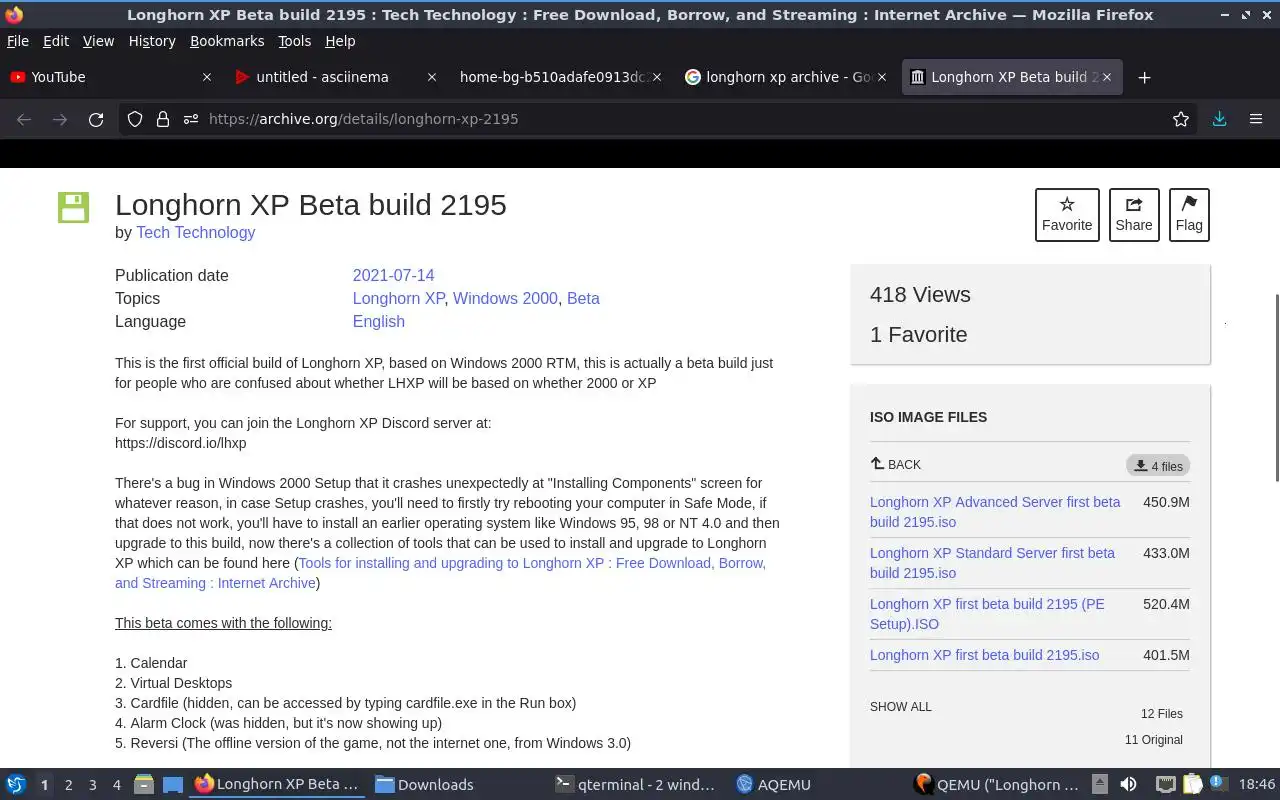Switch to the Downloads window in taskbar
This screenshot has width=1280, height=800.
click(x=459, y=785)
